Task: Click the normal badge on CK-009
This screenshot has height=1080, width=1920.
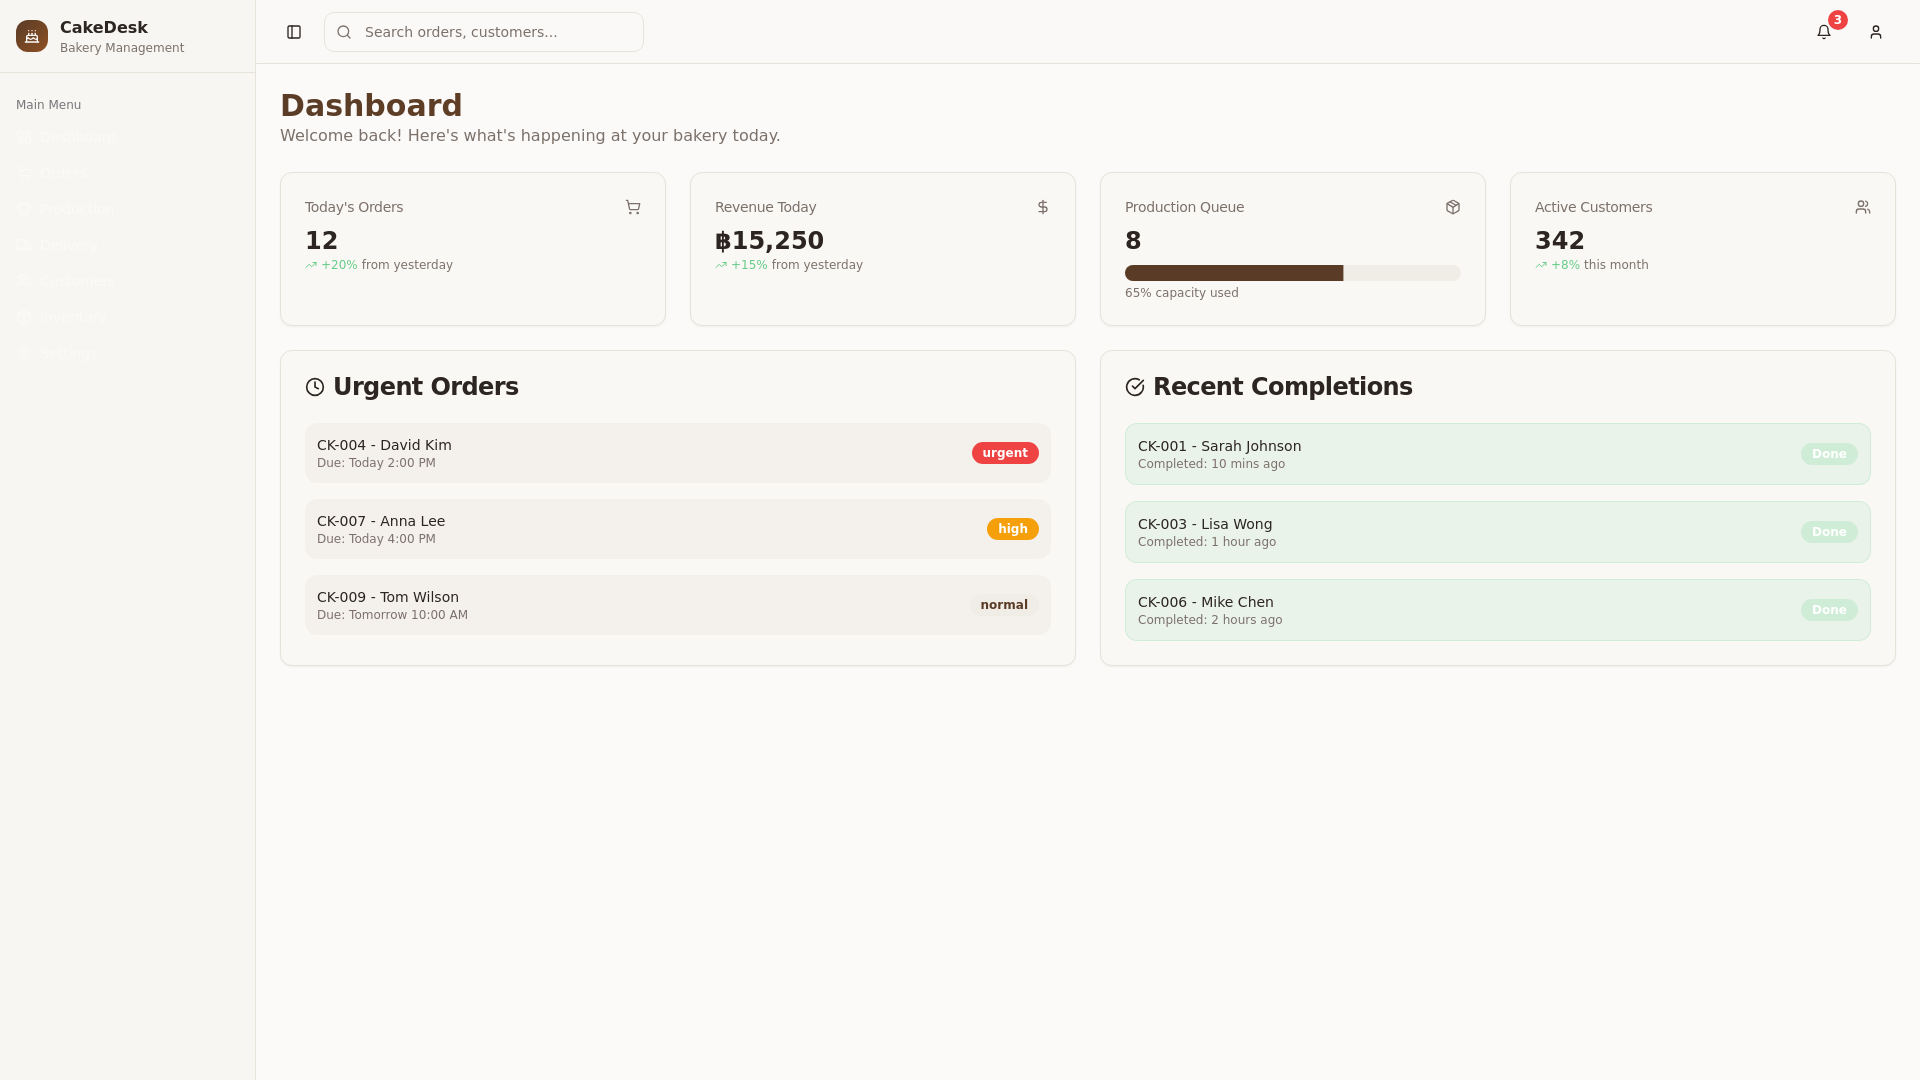Action: [x=1004, y=605]
